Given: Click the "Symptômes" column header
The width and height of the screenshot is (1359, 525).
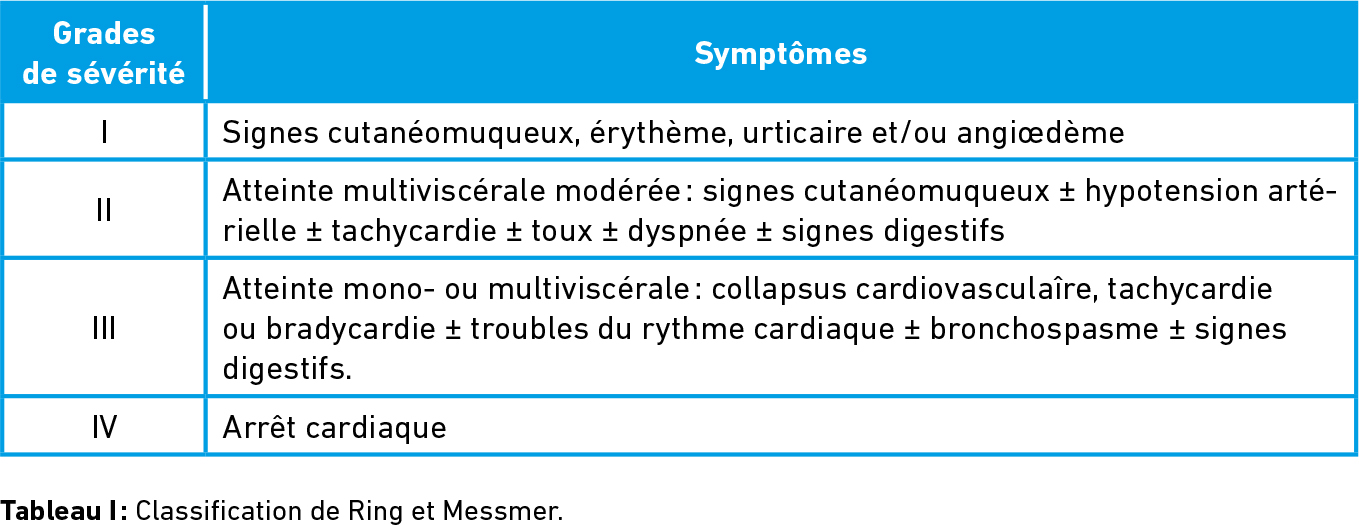Looking at the screenshot, I should (780, 54).
